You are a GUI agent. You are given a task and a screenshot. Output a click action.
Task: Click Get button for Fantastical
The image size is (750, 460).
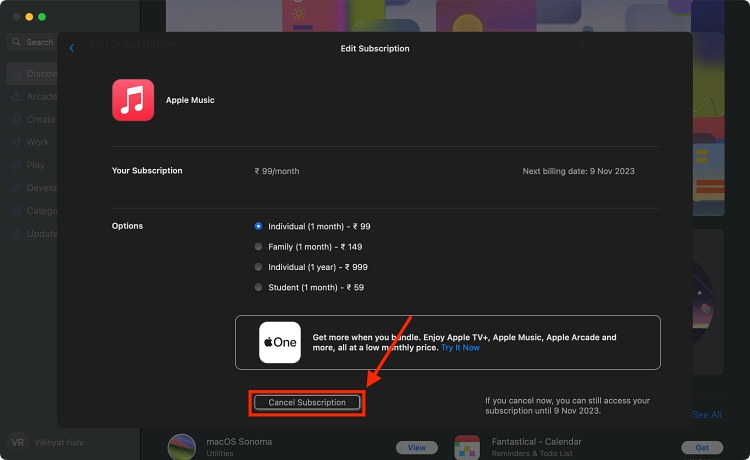pyautogui.click(x=702, y=448)
